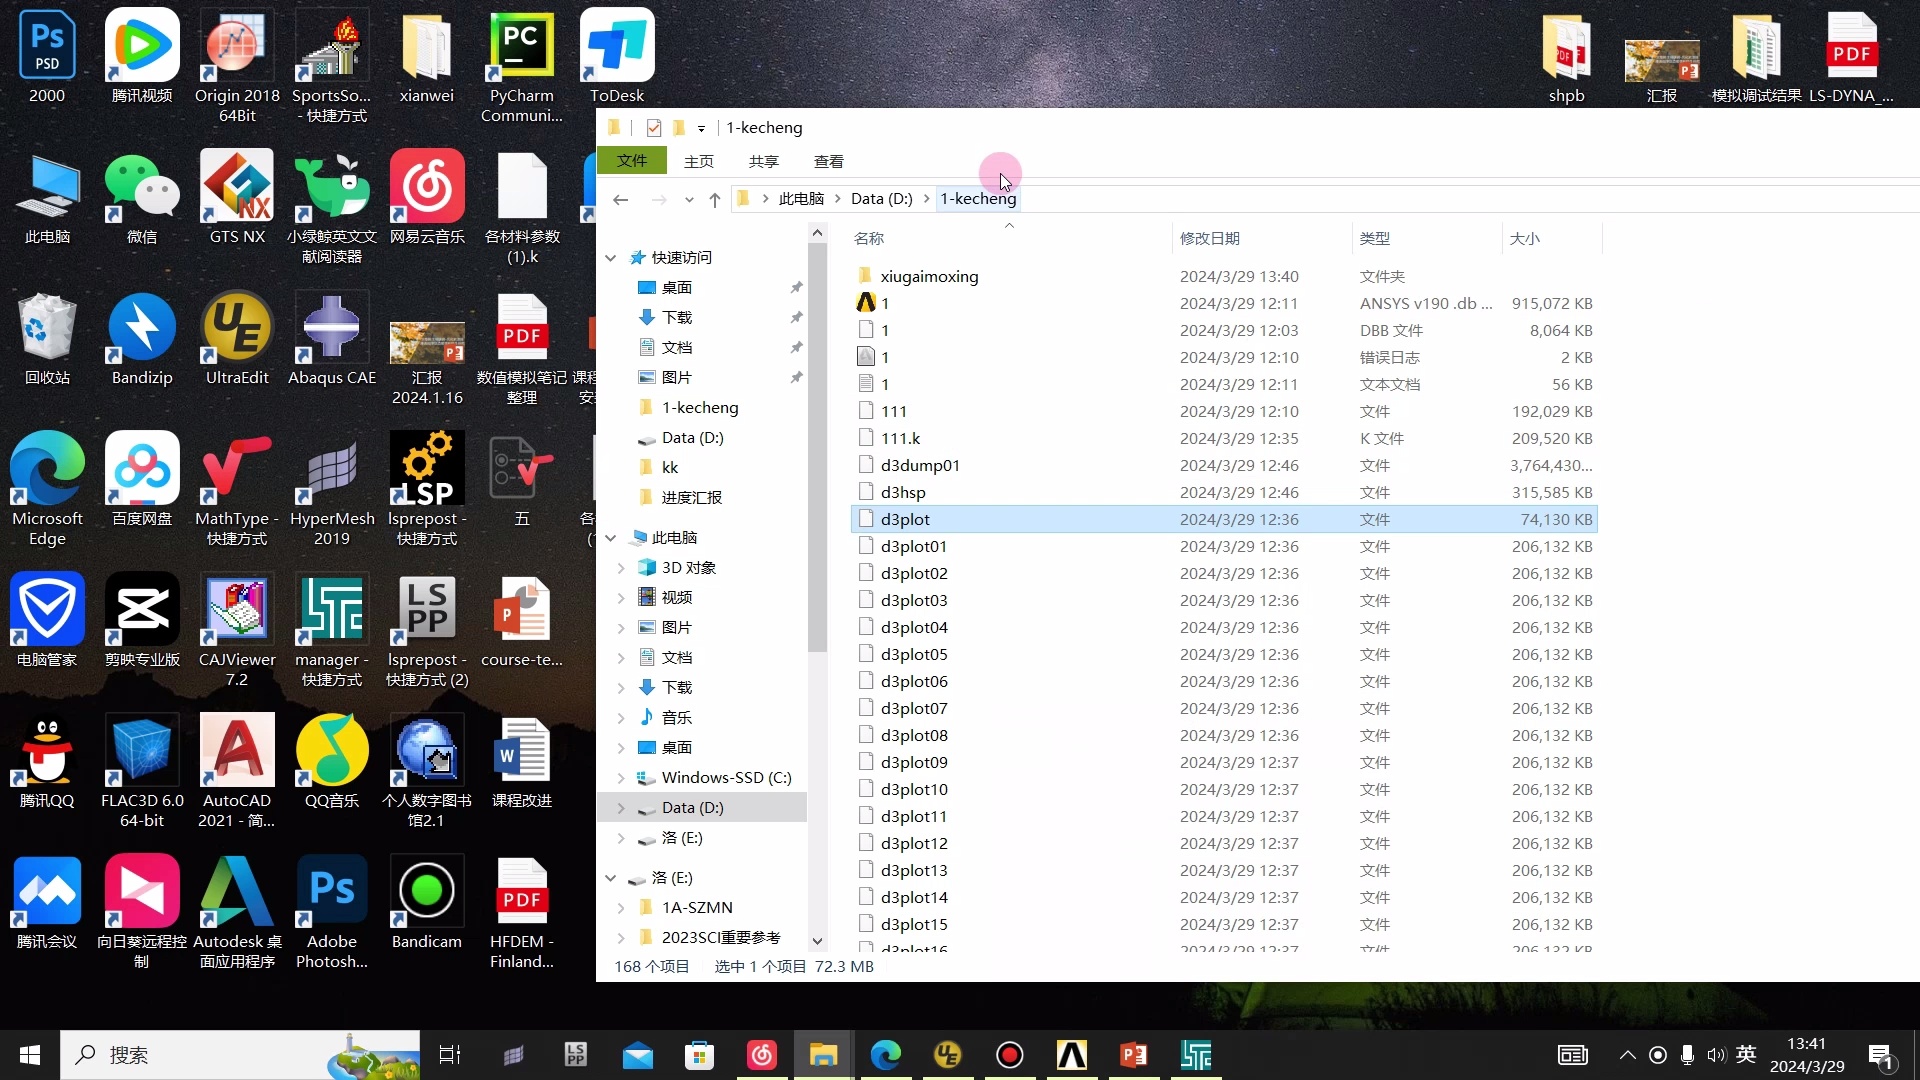Viewport: 1920px width, 1080px height.
Task: Expand the 3D 对象 node in navigation pane
Action: [x=622, y=567]
